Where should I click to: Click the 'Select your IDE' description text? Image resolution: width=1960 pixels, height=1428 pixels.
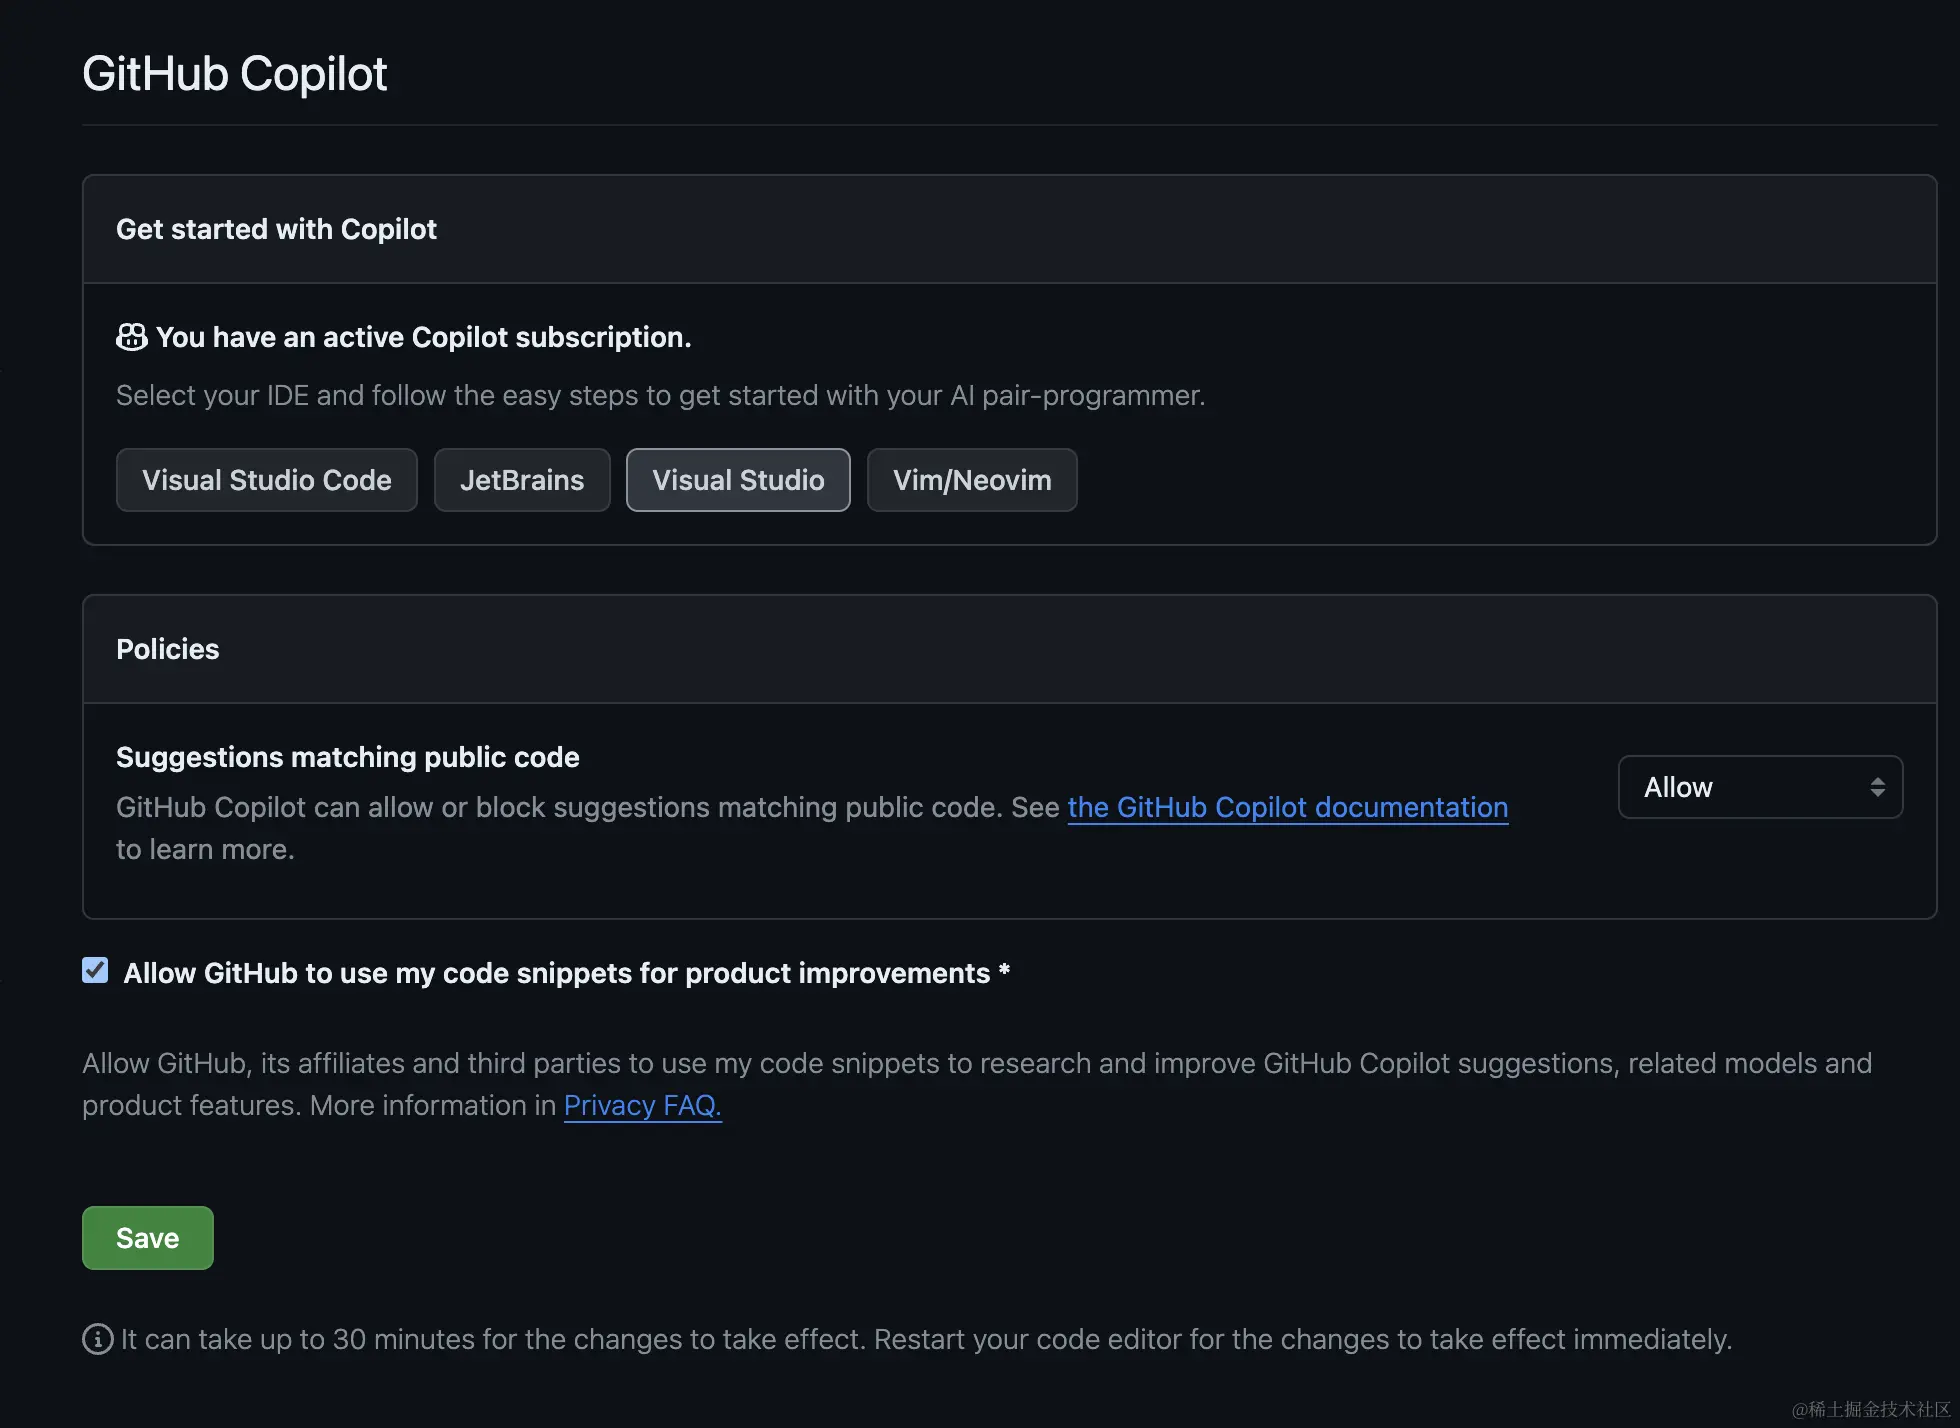pos(660,395)
